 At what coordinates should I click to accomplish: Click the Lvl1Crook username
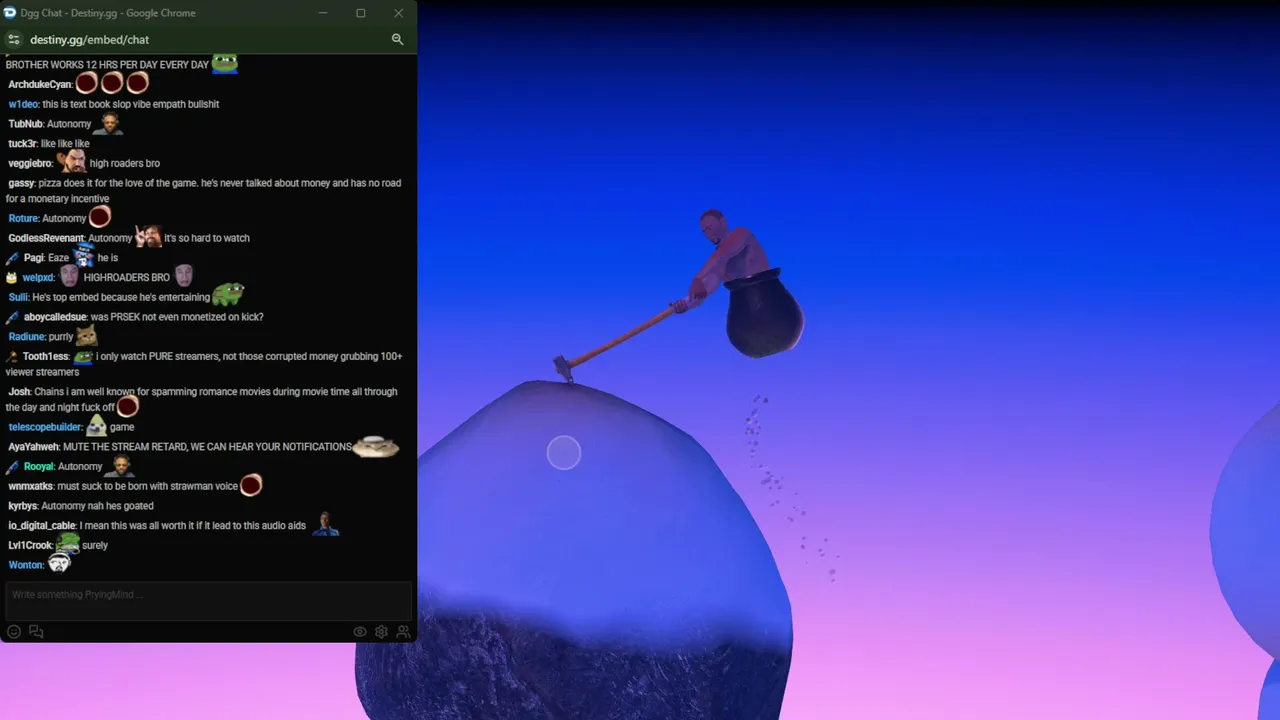coord(30,545)
